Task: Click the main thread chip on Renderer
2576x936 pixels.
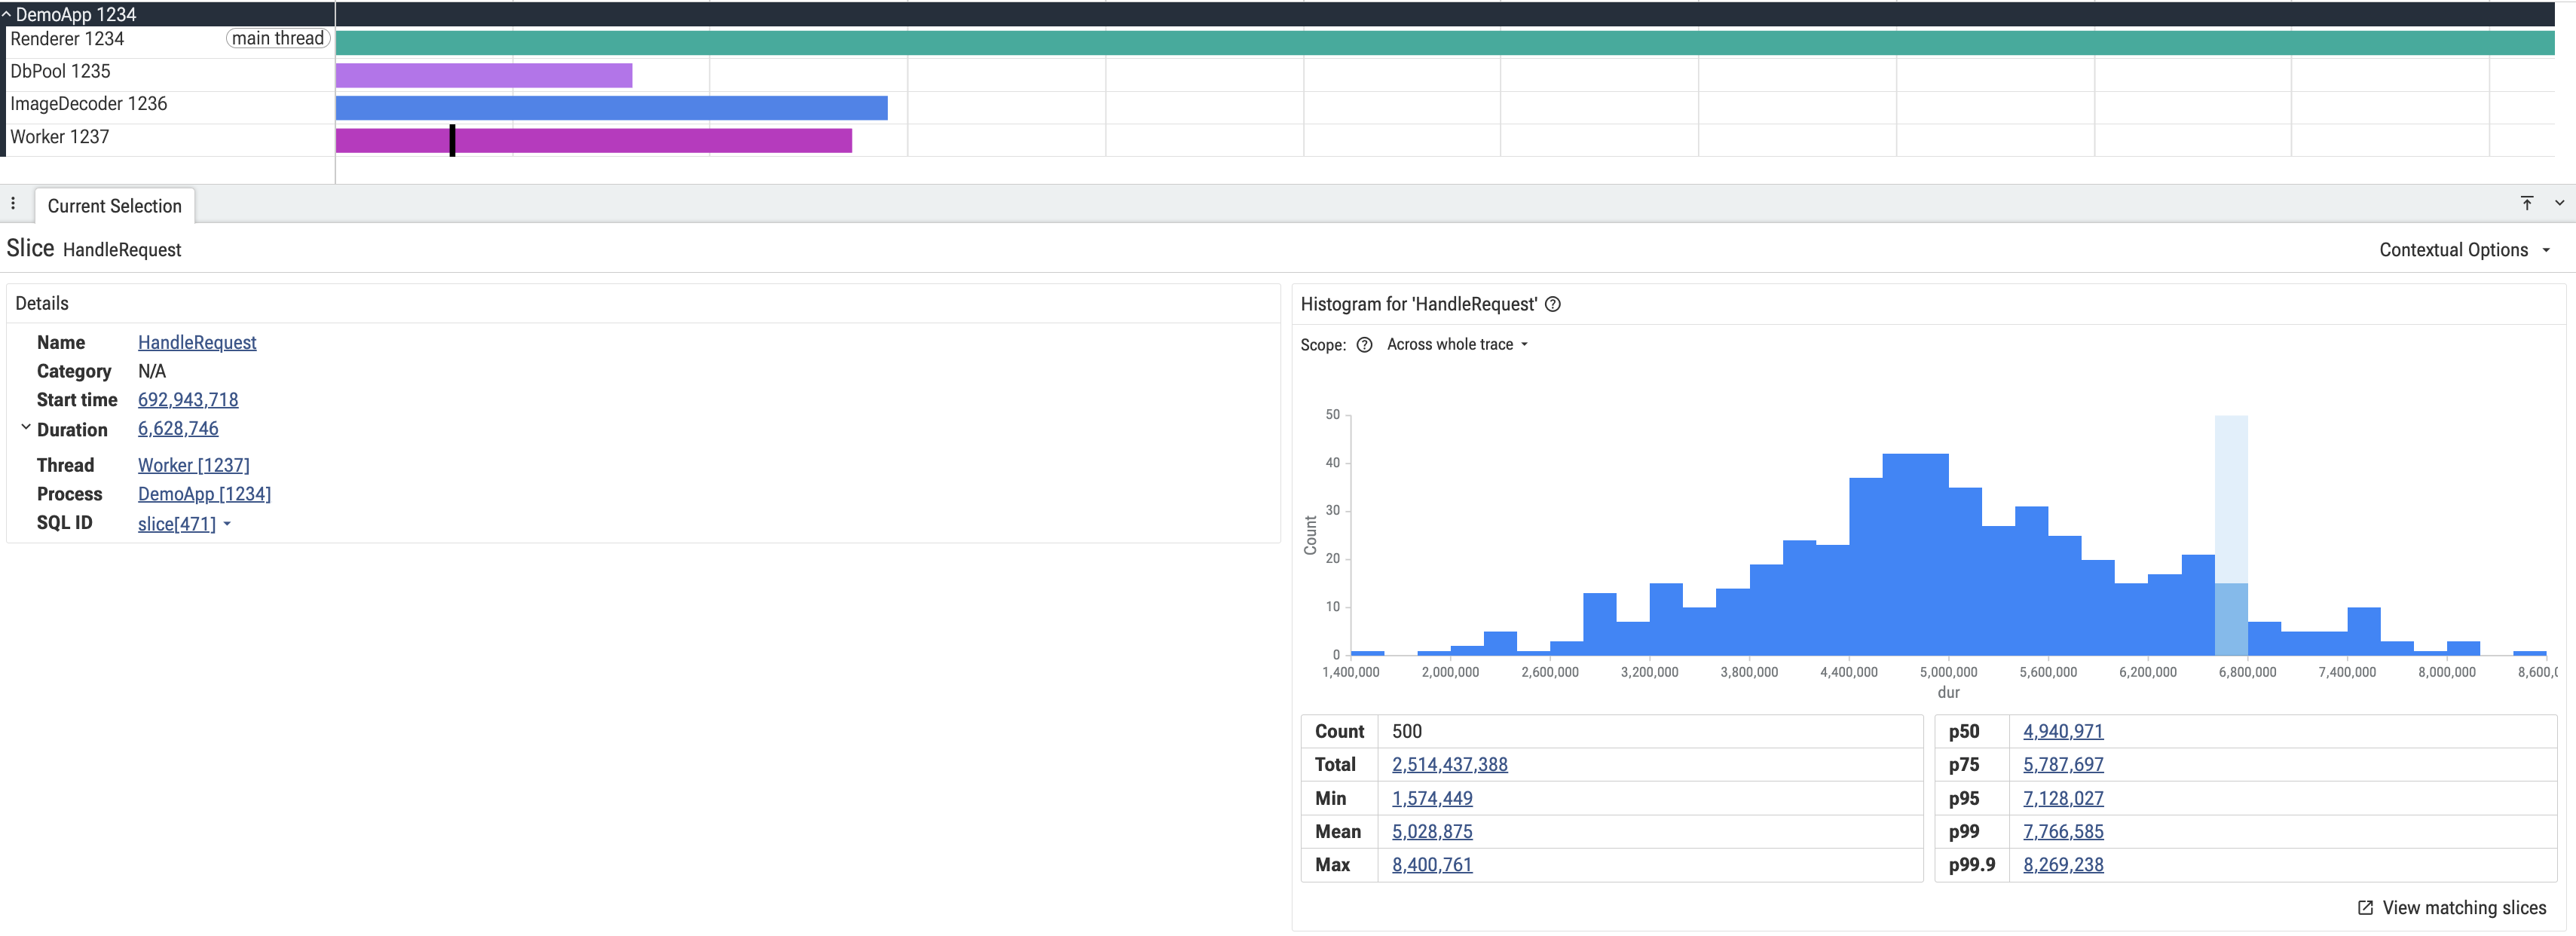Action: click(x=278, y=39)
